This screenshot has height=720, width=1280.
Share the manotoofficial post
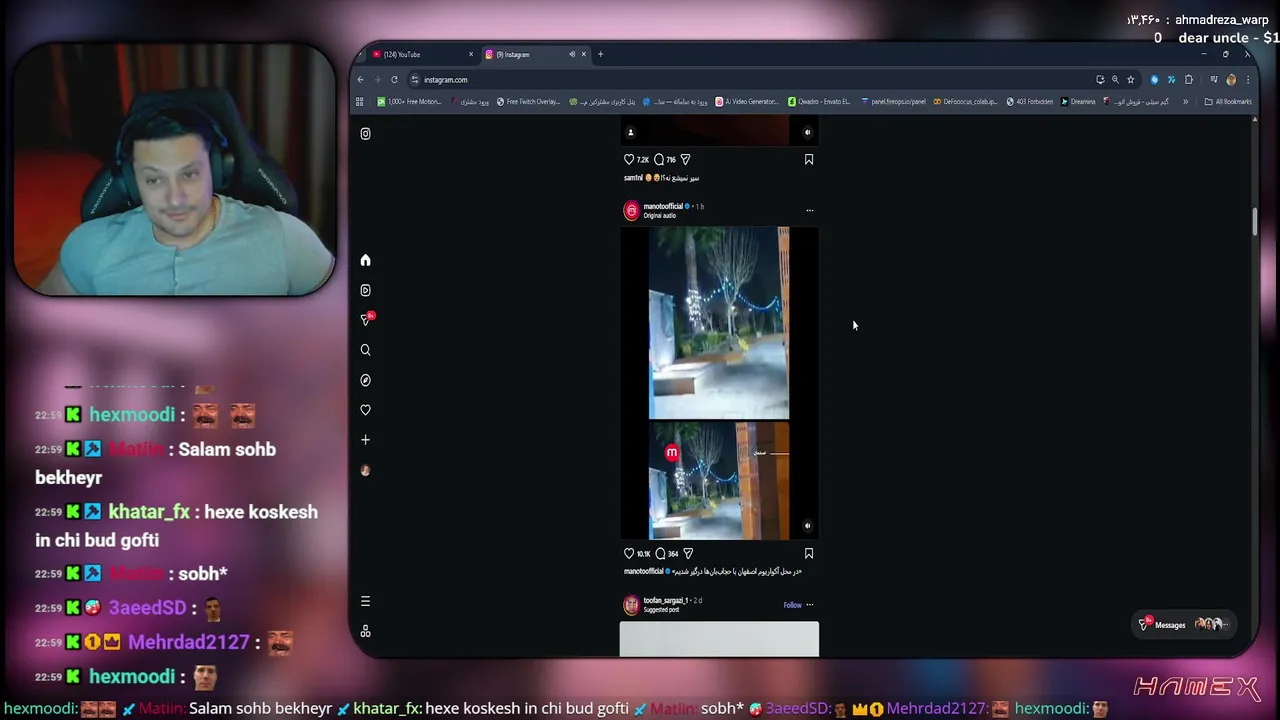coord(688,553)
